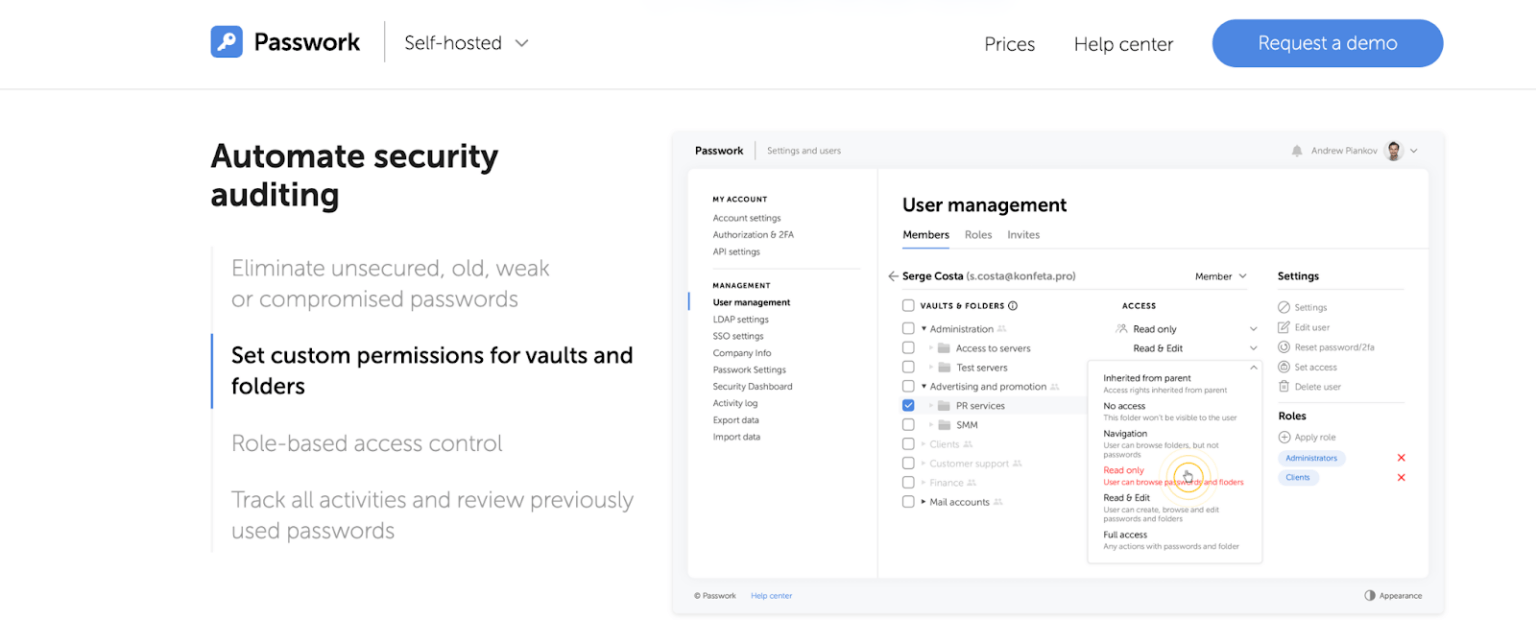Remove the Administrators role with red X
1536x643 pixels.
[1401, 458]
